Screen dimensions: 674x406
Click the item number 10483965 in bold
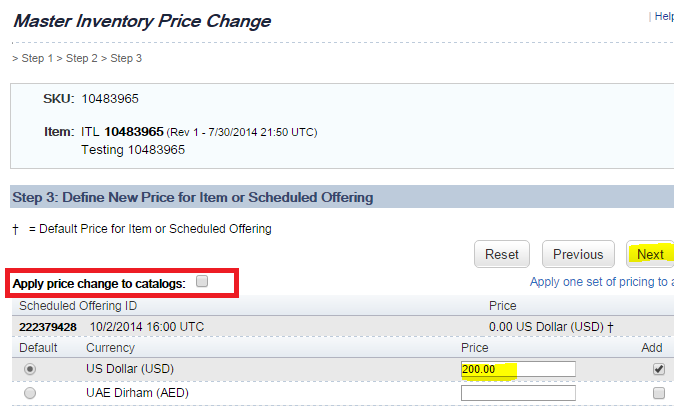134,131
